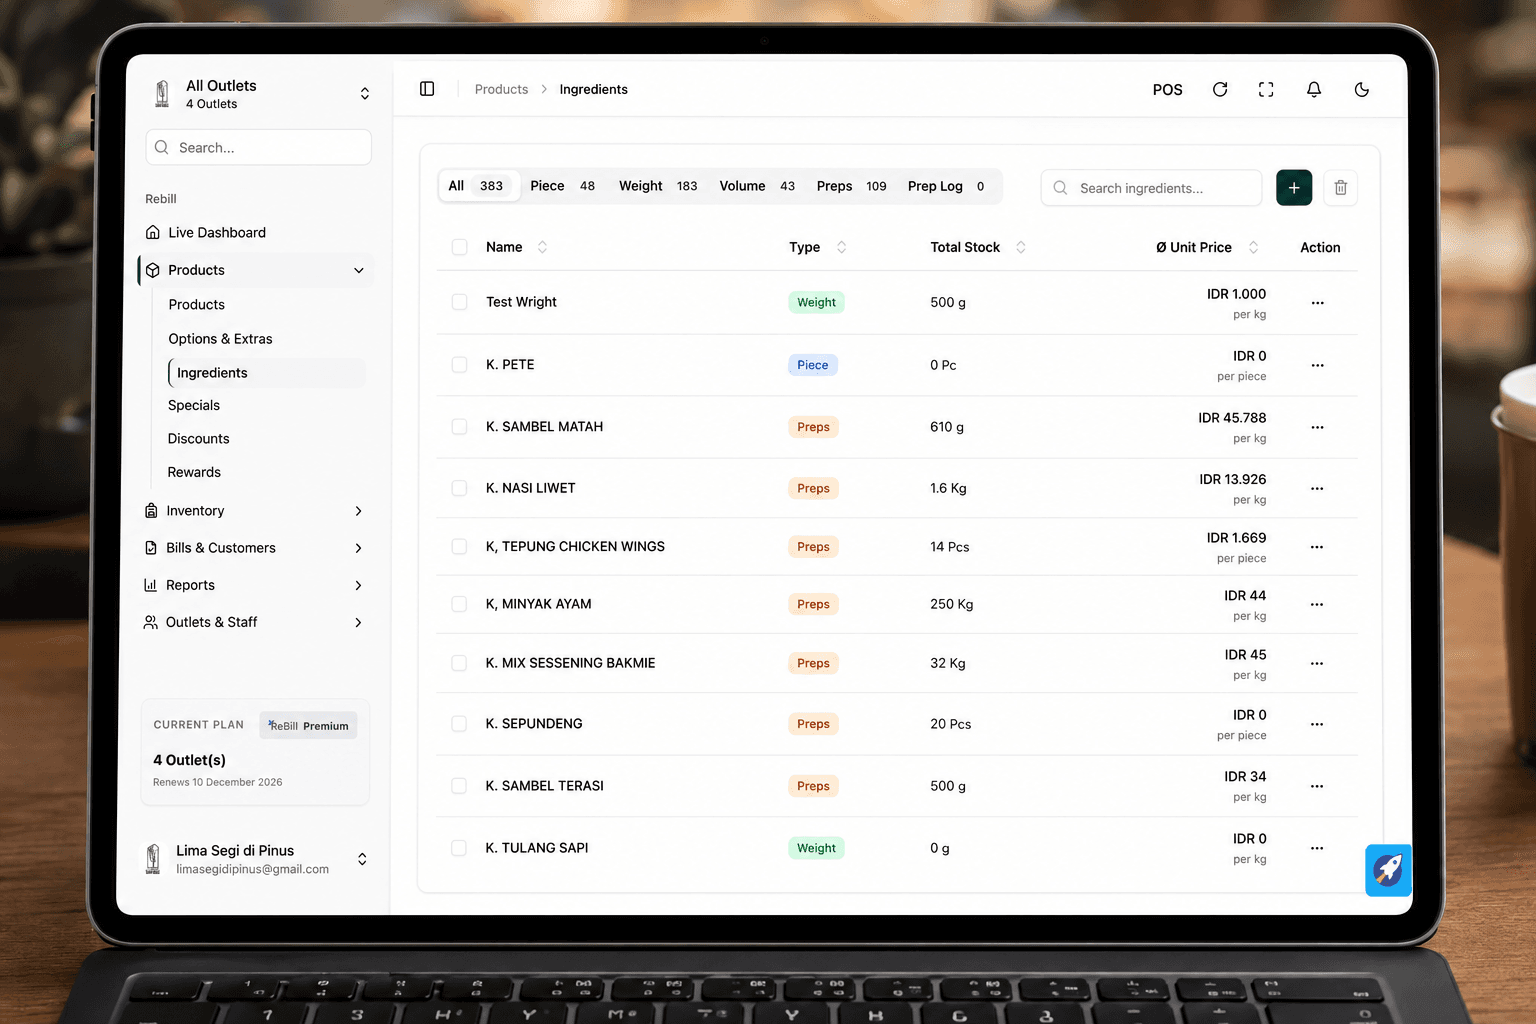Tick the Test Wright row checkbox
Screen dimensions: 1536x1024
click(x=459, y=302)
